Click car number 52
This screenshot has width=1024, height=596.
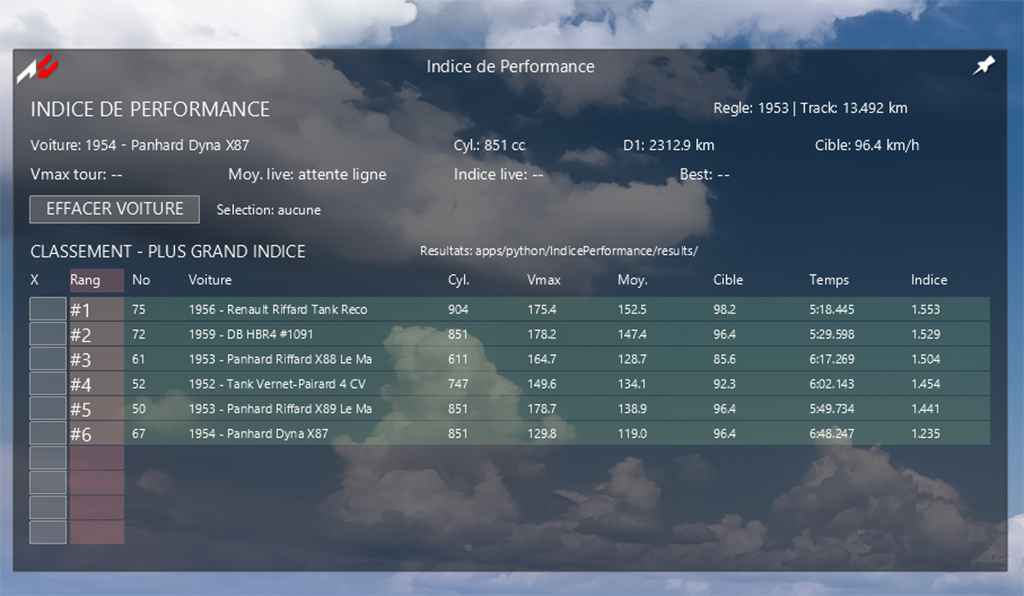pyautogui.click(x=138, y=384)
